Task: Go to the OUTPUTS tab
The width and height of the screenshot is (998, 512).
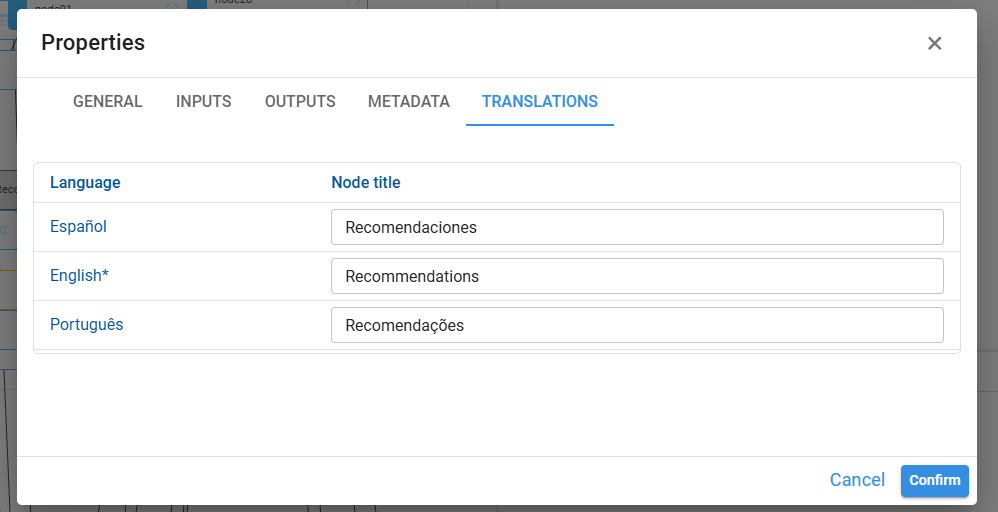Action: point(300,102)
